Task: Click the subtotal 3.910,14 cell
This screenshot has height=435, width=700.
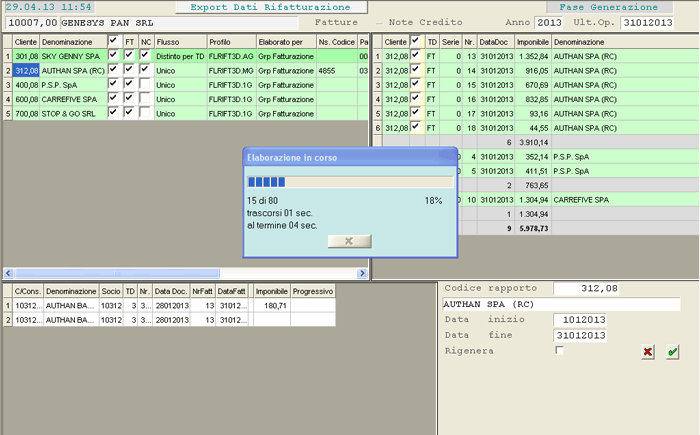Action: point(533,142)
